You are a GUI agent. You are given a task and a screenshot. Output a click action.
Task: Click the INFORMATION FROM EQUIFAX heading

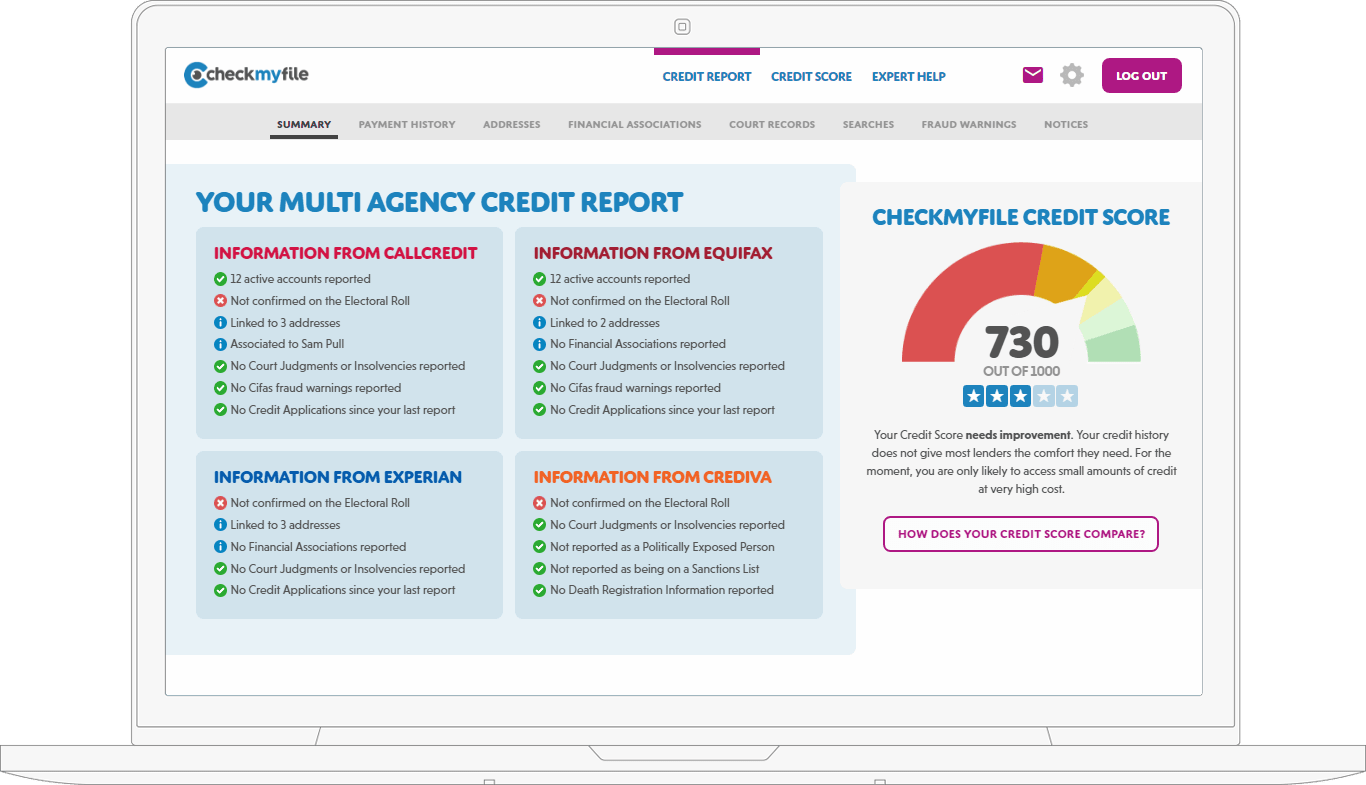(x=653, y=253)
